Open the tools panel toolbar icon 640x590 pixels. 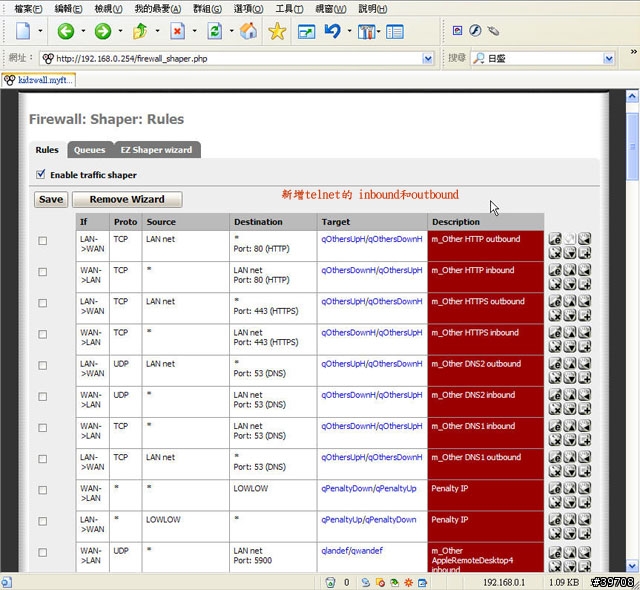point(367,31)
